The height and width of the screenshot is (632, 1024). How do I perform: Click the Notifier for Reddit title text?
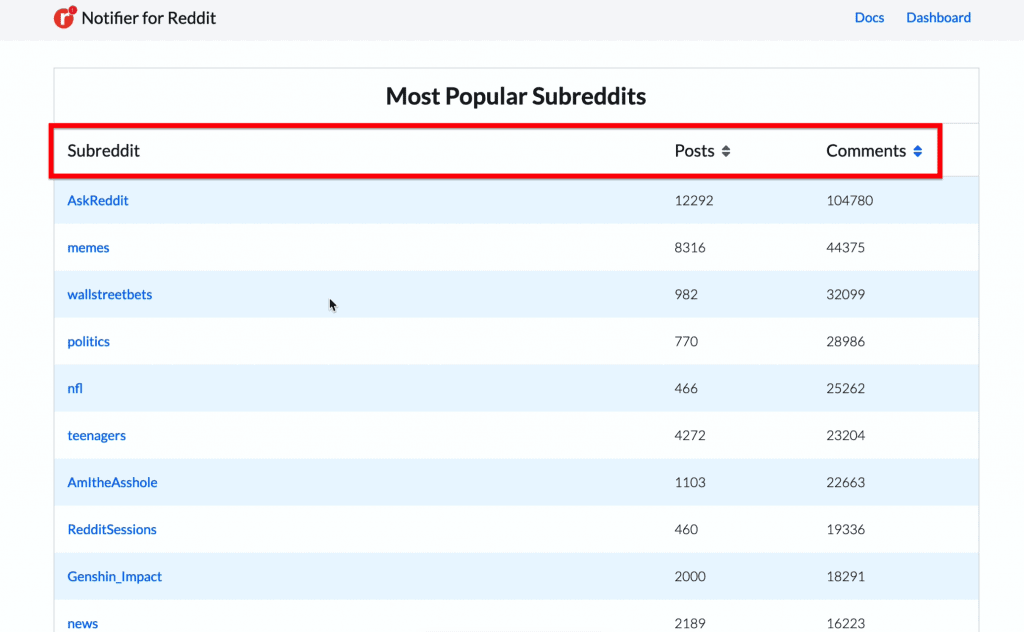149,18
